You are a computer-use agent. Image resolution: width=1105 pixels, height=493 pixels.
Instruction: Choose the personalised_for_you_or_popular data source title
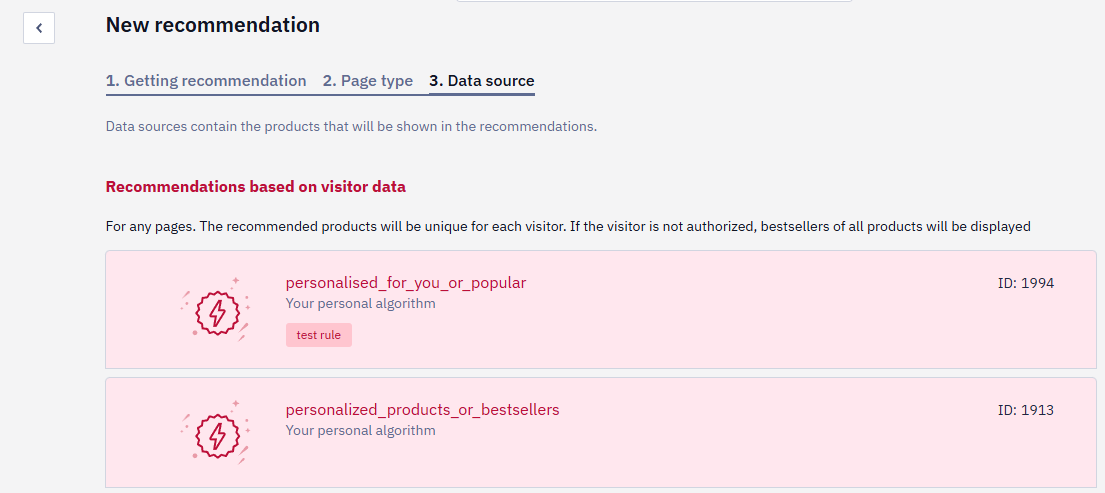(x=406, y=283)
